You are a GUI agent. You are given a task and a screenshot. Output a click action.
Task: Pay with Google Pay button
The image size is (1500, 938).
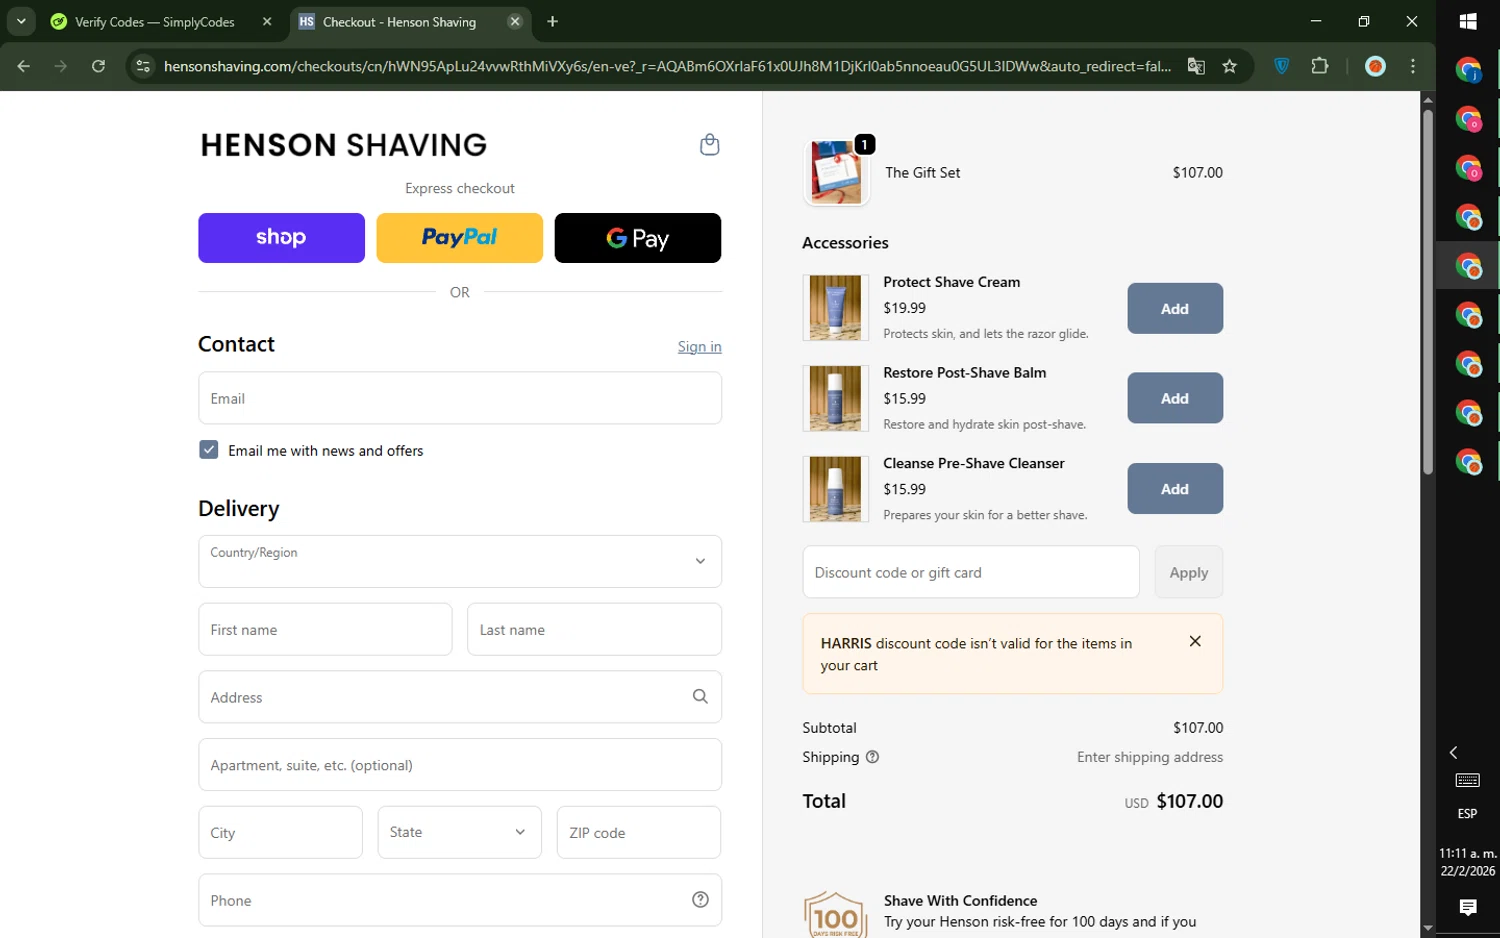pyautogui.click(x=638, y=238)
